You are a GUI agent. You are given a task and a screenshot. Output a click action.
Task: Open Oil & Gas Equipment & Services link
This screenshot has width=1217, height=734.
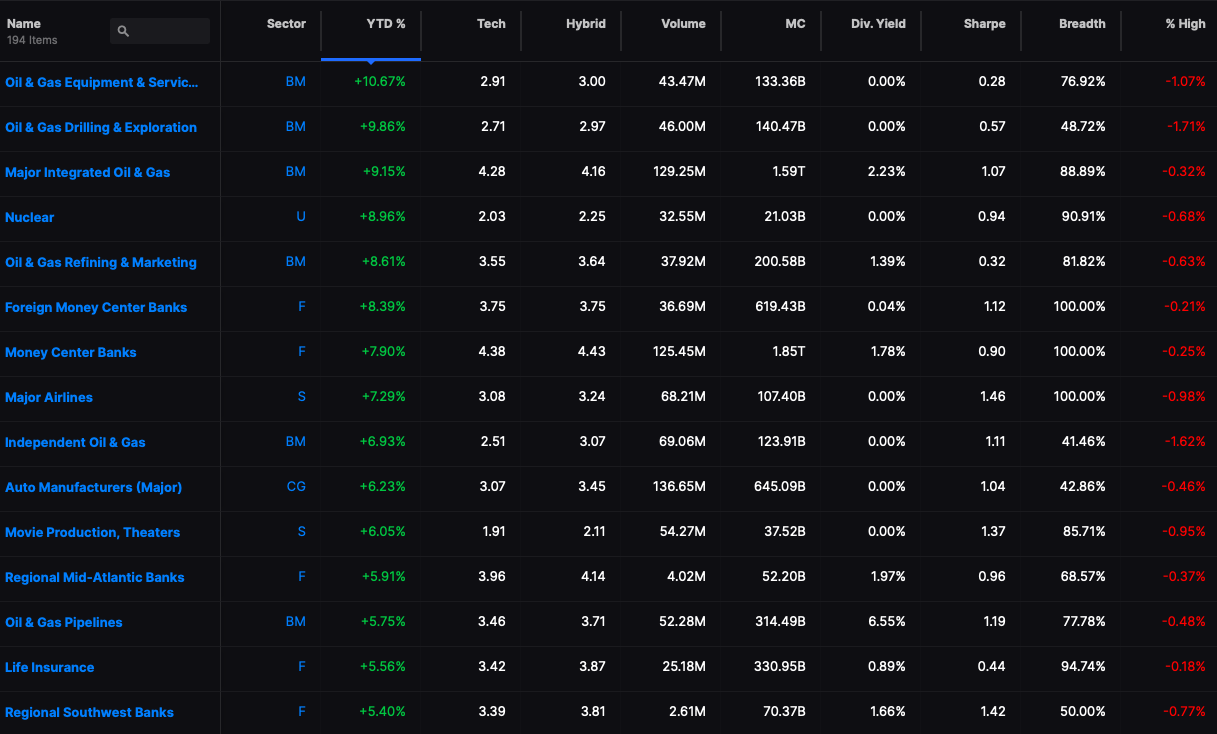102,83
